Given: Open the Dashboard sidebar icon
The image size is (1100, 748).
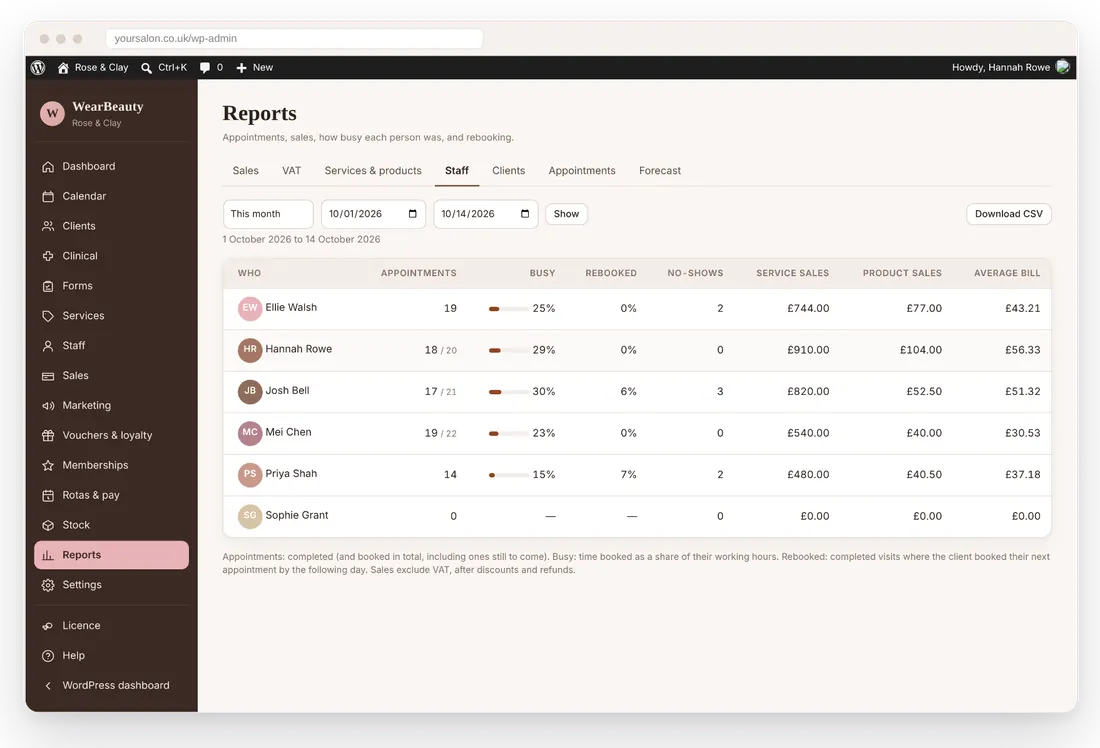Looking at the screenshot, I should click(x=48, y=166).
